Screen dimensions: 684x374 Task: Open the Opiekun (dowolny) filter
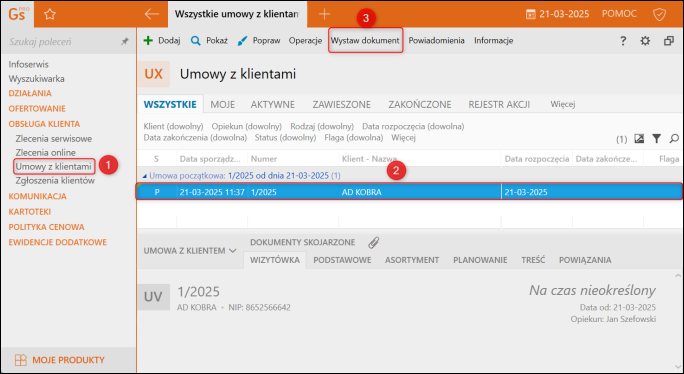(247, 127)
